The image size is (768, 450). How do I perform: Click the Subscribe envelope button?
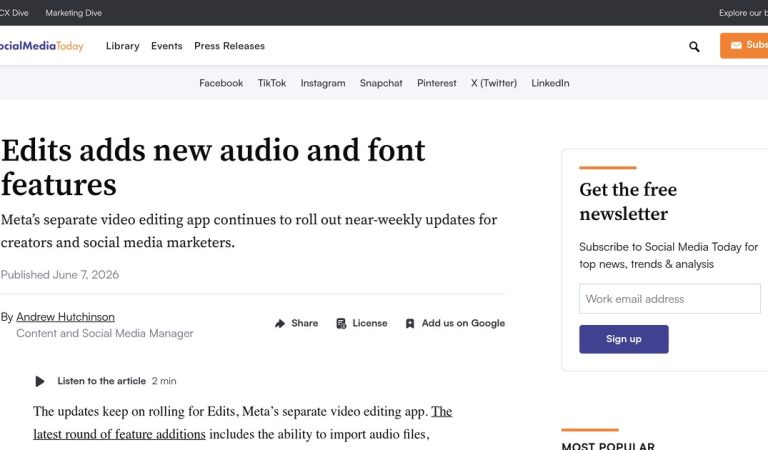(x=744, y=46)
